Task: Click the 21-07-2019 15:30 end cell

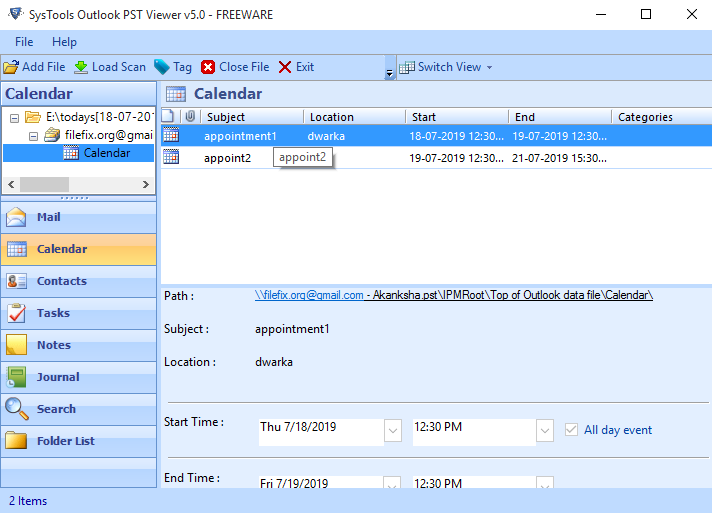Action: click(559, 158)
